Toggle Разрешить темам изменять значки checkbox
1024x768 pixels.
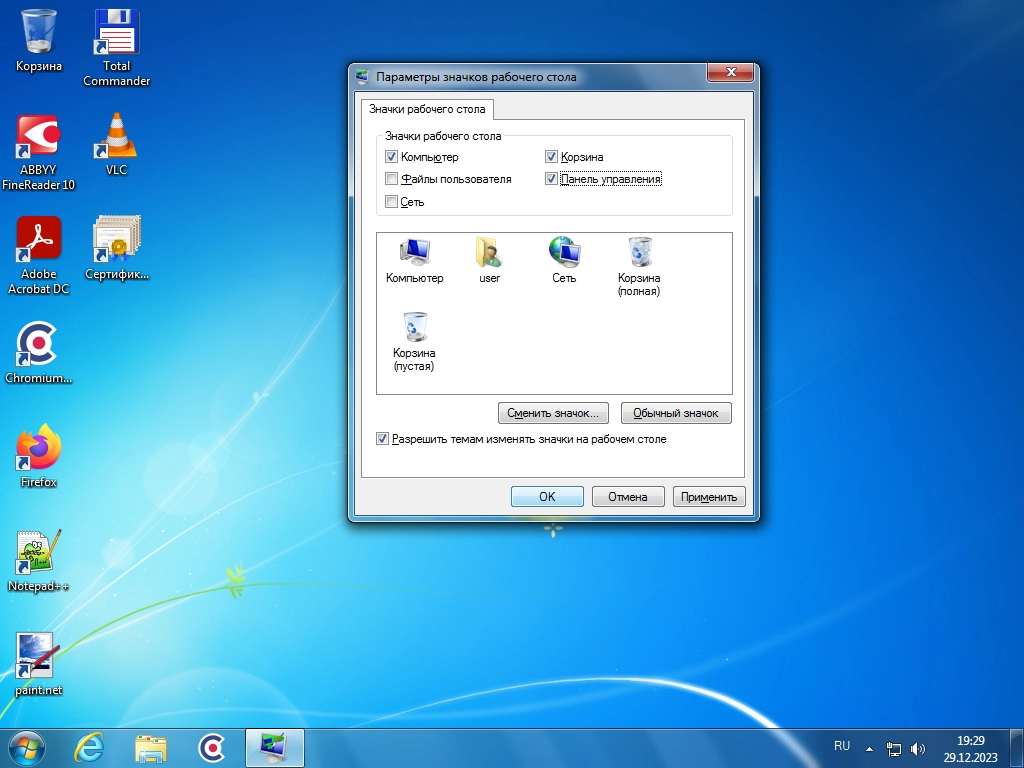tap(382, 440)
